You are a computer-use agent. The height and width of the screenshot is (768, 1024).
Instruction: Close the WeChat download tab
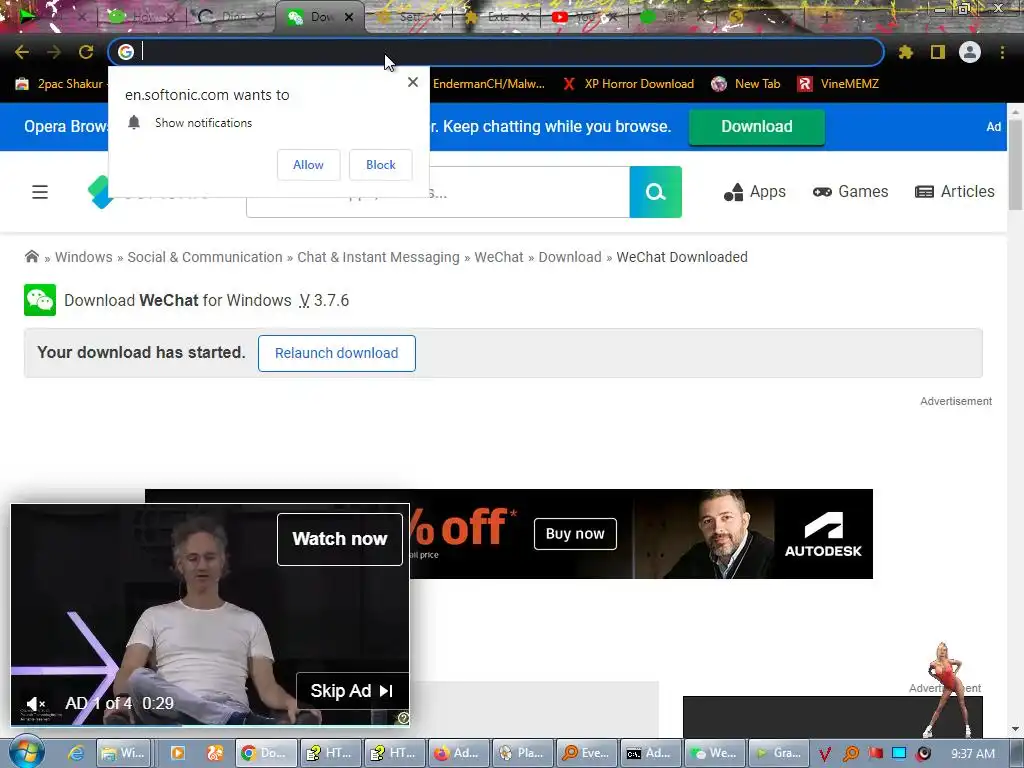349,18
